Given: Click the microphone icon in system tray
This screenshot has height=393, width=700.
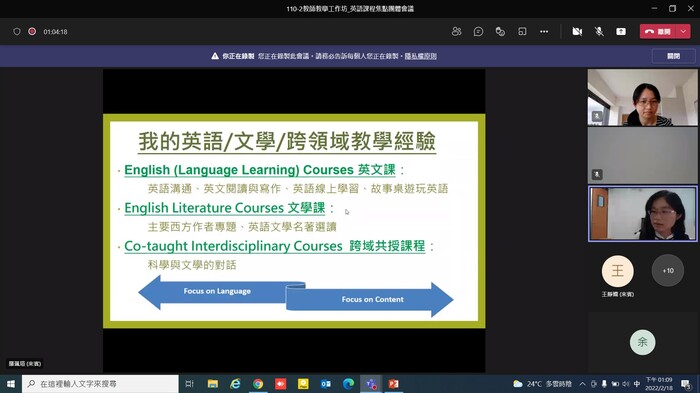Looking at the screenshot, I should (x=604, y=384).
